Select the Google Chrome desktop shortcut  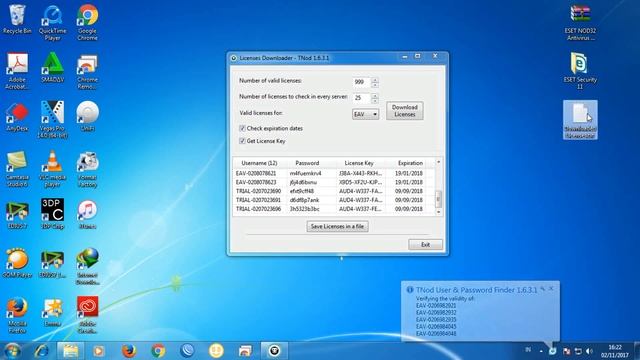87,22
